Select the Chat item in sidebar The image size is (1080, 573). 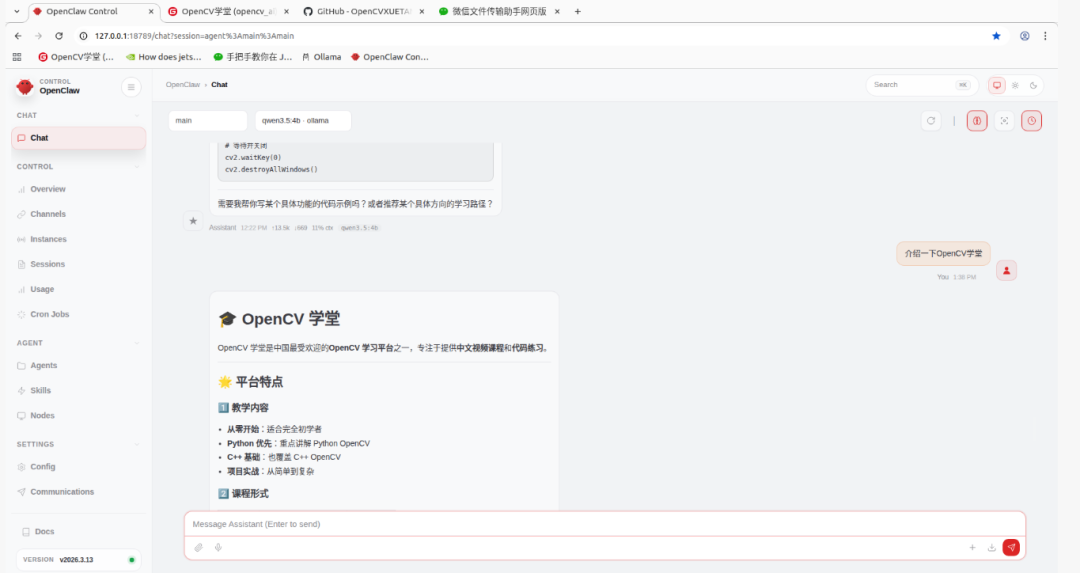pyautogui.click(x=79, y=138)
